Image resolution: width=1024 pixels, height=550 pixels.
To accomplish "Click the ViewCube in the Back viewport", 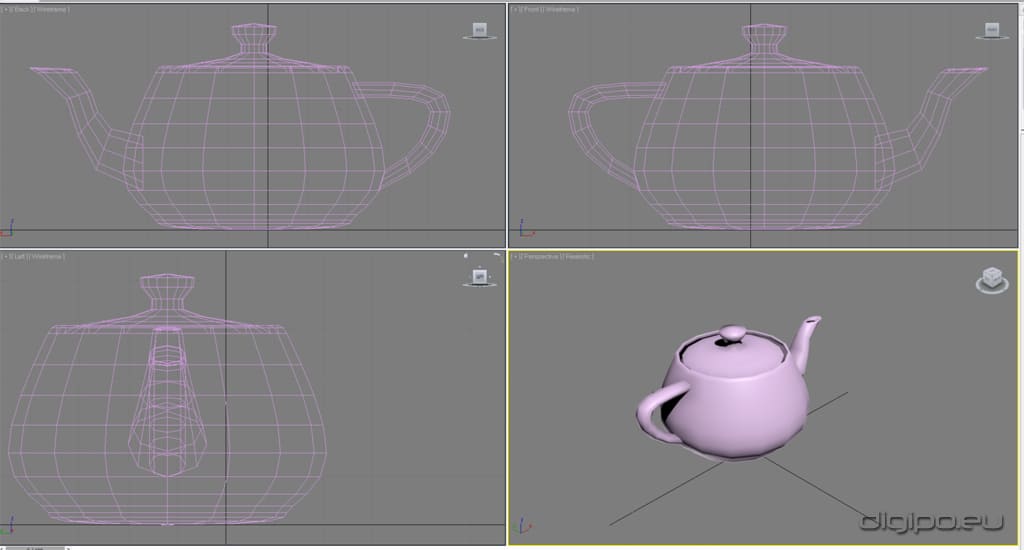I will click(479, 30).
